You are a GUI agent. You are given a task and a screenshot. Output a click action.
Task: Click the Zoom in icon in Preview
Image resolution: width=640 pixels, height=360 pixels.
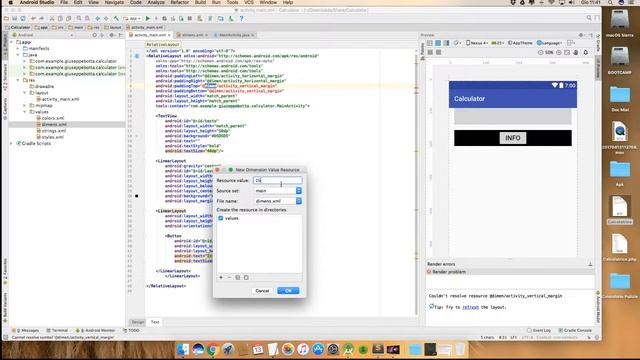coord(559,52)
